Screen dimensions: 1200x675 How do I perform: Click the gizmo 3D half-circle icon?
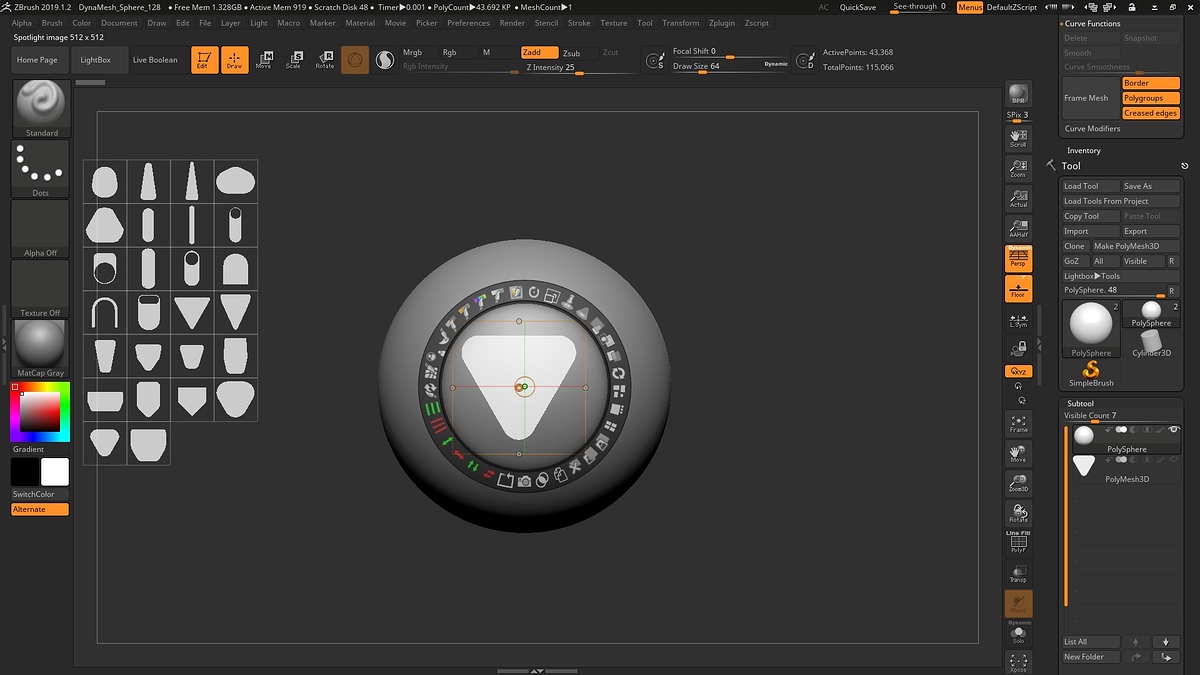click(384, 60)
